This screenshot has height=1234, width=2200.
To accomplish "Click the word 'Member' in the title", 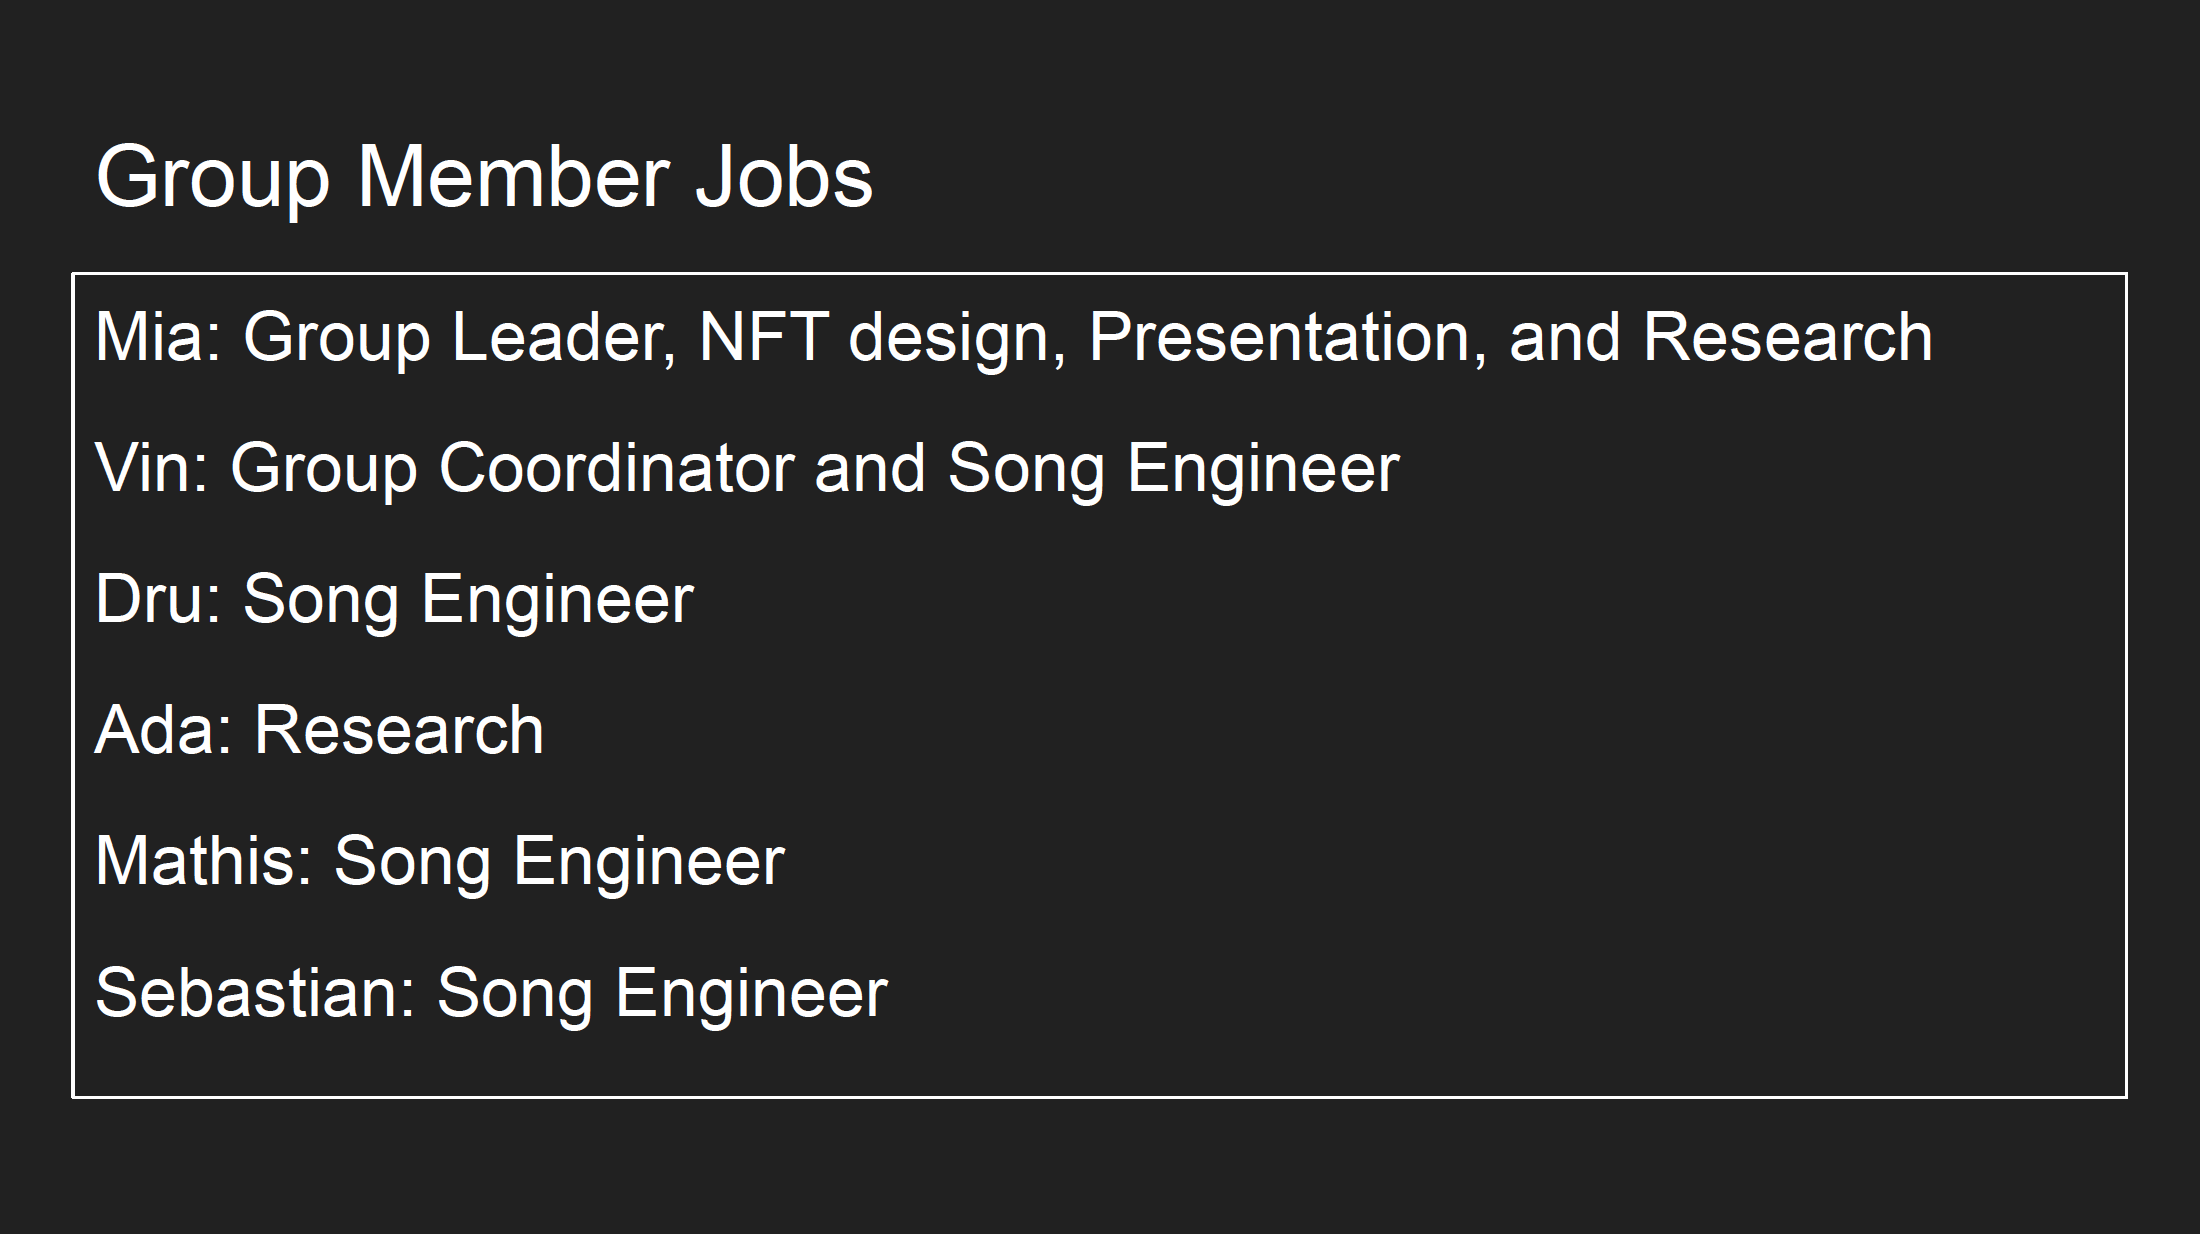I will point(513,177).
